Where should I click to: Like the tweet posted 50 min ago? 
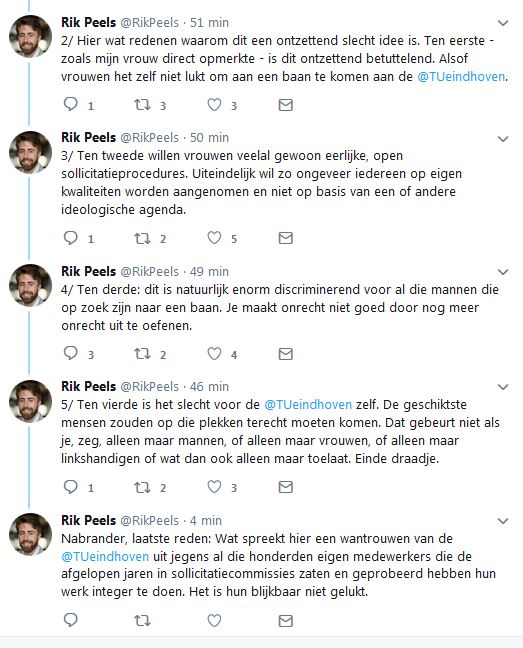(214, 238)
